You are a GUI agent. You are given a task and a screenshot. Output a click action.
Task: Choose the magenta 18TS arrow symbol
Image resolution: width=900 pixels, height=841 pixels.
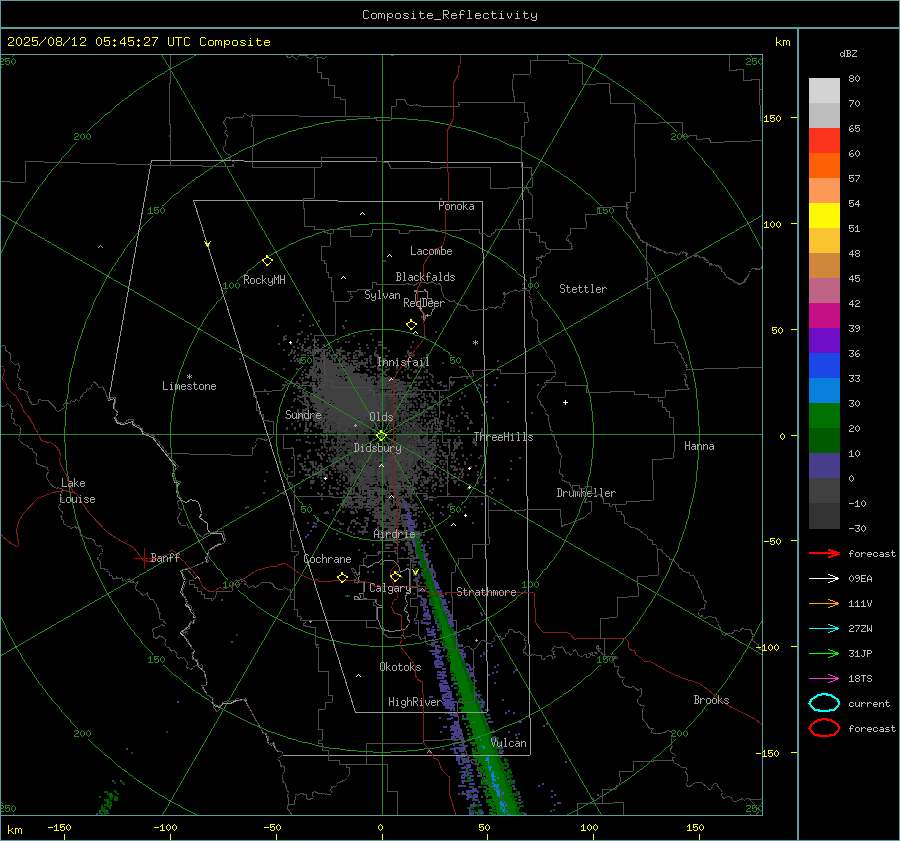[x=824, y=679]
